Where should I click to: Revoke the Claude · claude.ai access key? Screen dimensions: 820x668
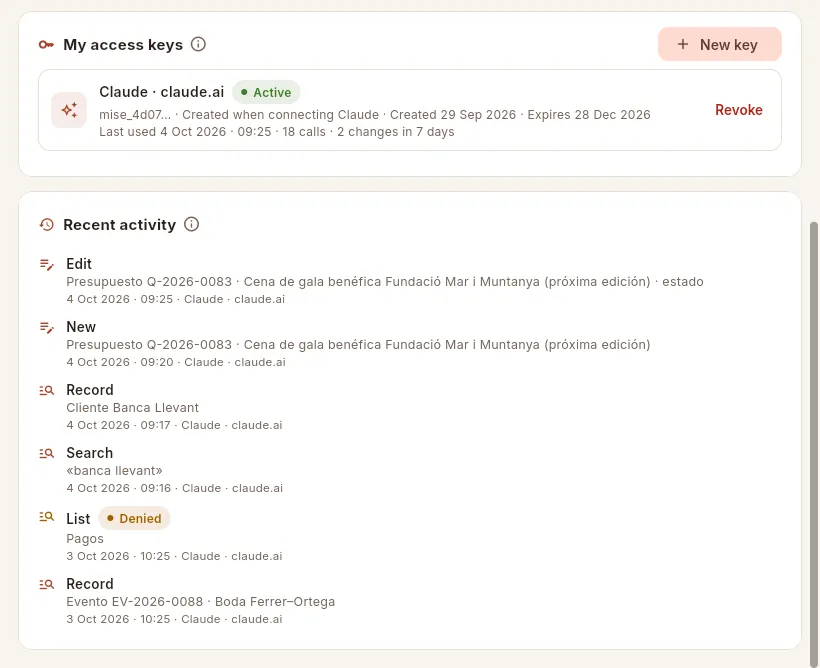[x=738, y=110]
